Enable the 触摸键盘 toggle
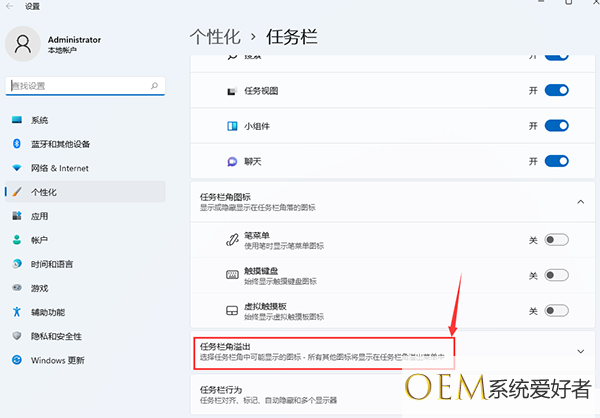 (557, 274)
